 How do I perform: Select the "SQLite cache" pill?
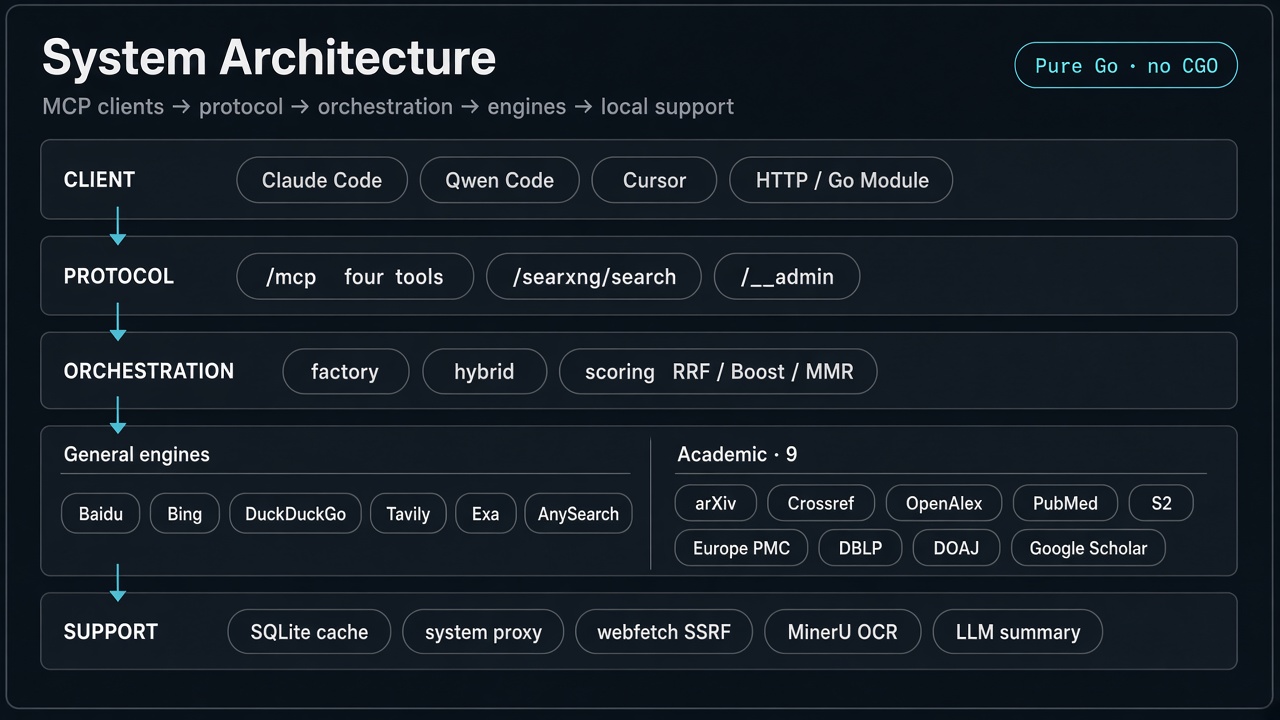coord(309,632)
